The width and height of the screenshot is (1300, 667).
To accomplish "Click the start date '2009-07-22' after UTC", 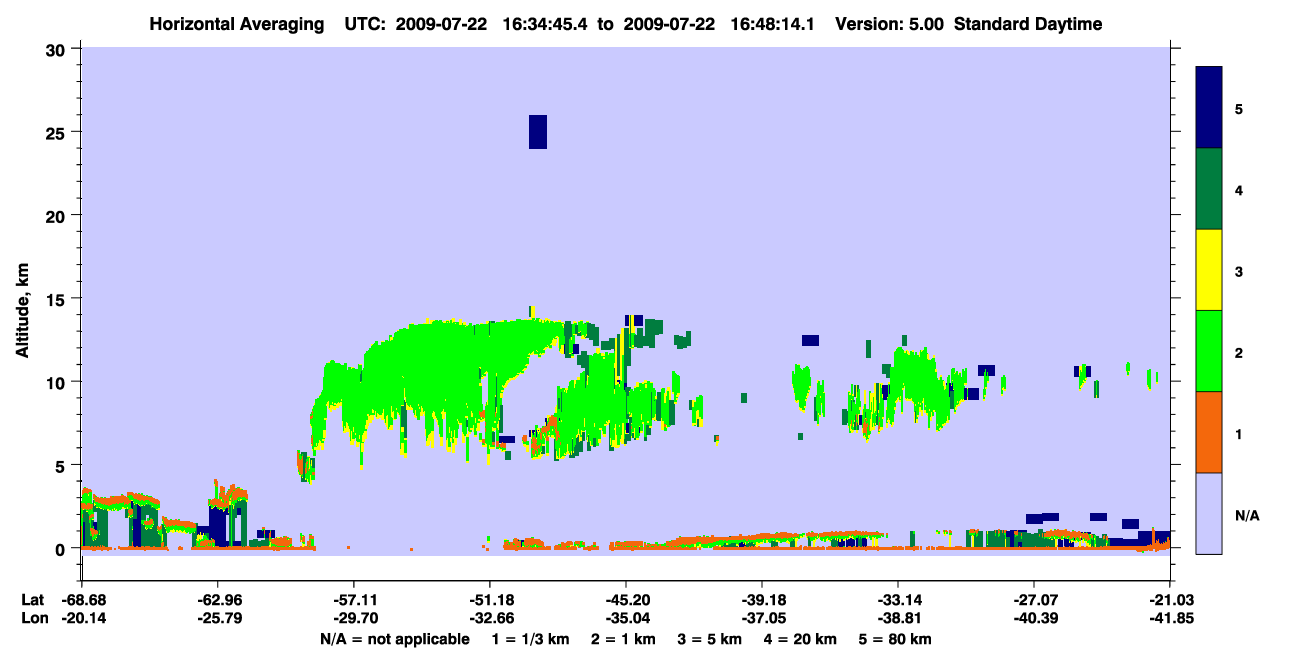I will pyautogui.click(x=443, y=24).
